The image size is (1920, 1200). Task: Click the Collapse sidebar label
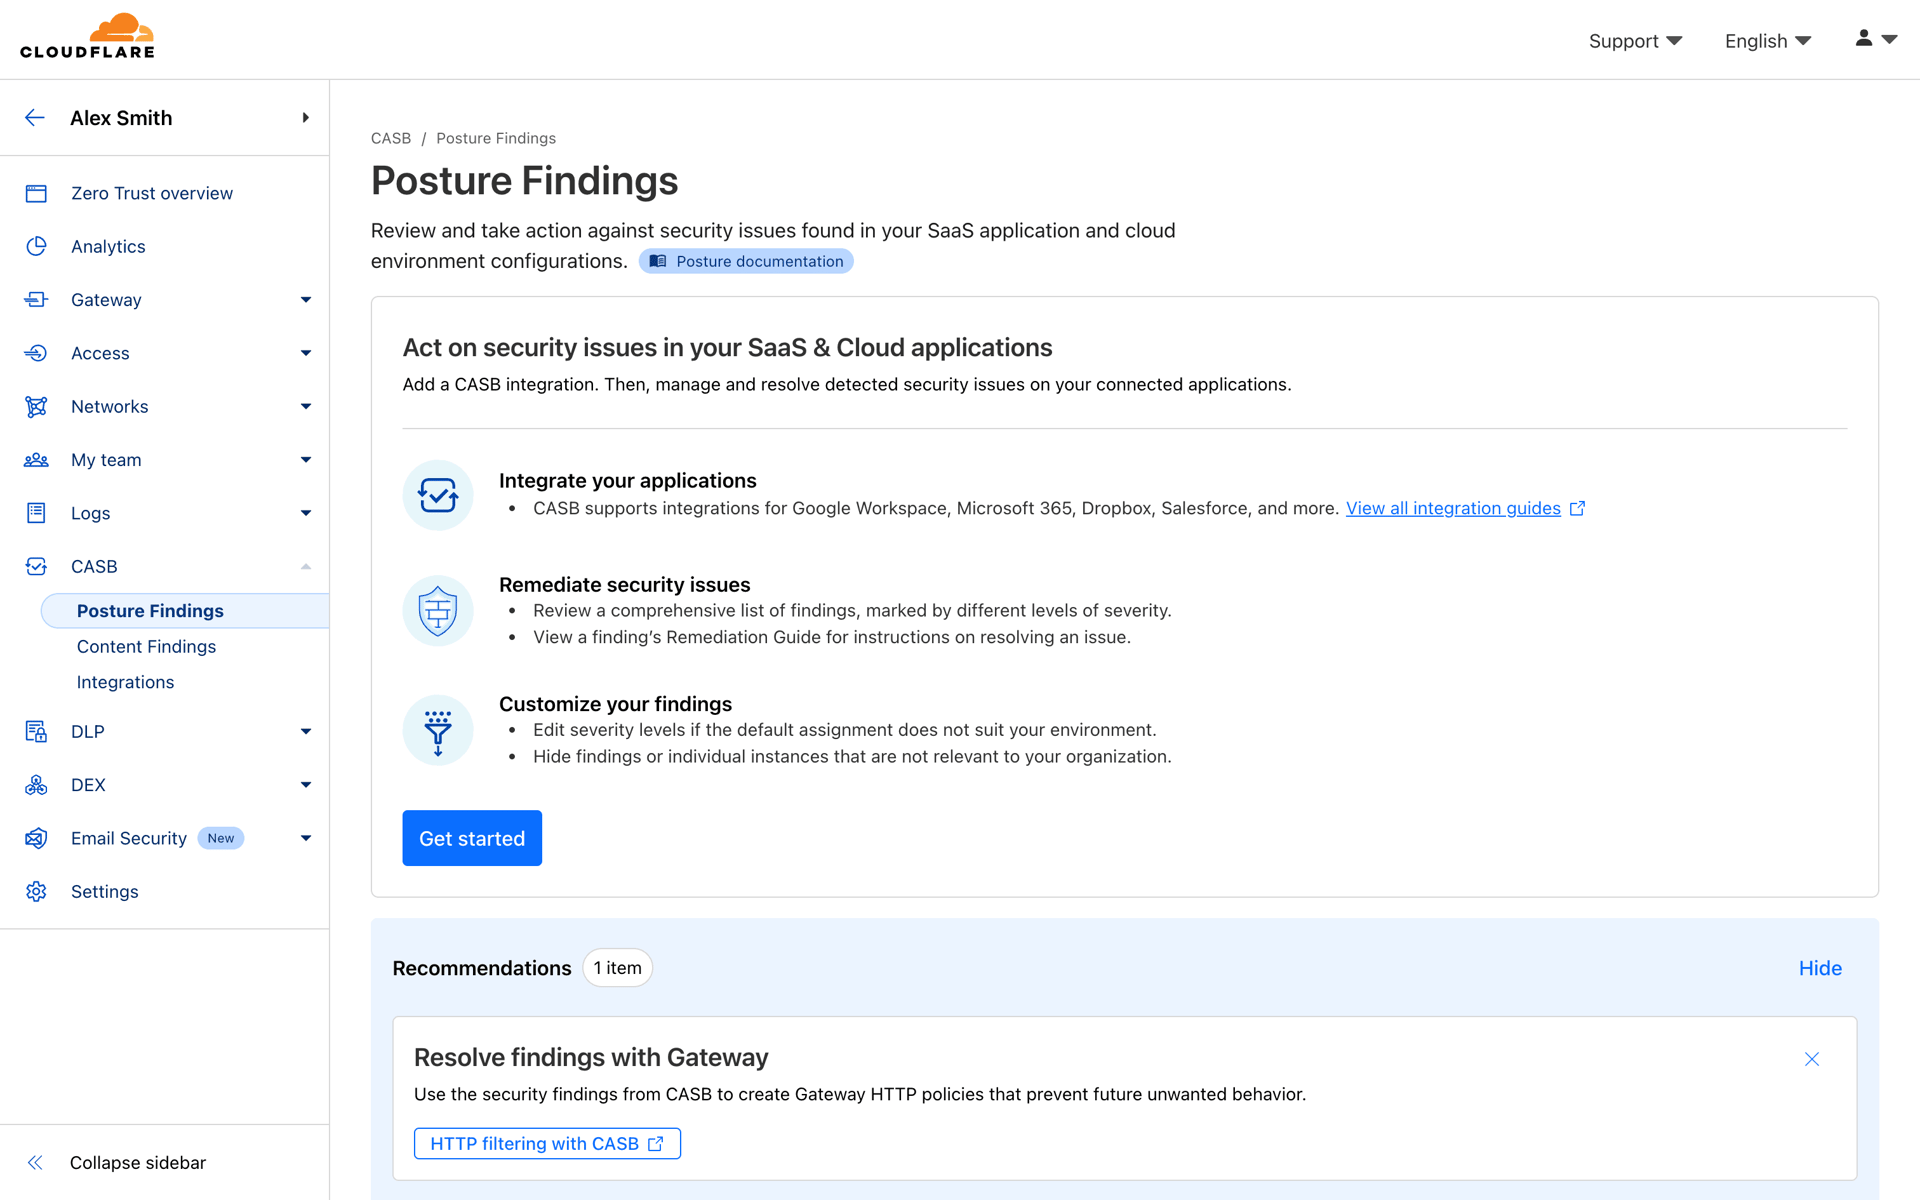(x=138, y=1162)
